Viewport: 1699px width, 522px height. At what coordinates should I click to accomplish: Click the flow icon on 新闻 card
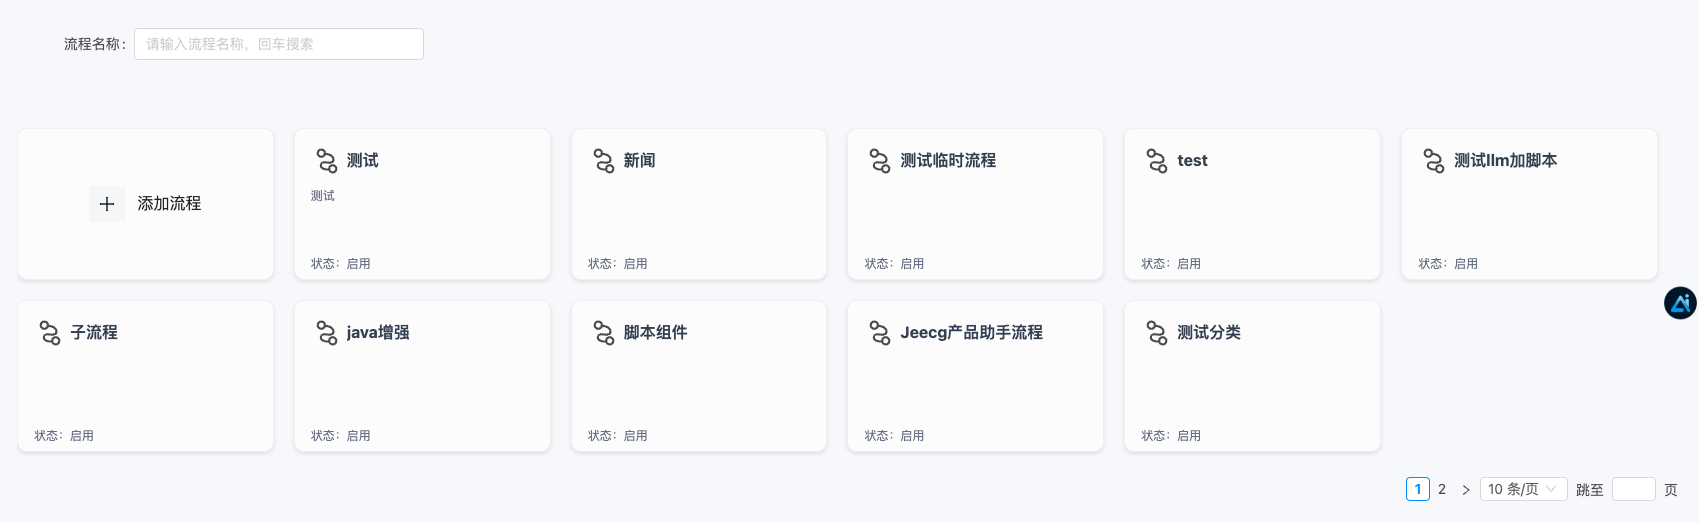pos(604,161)
